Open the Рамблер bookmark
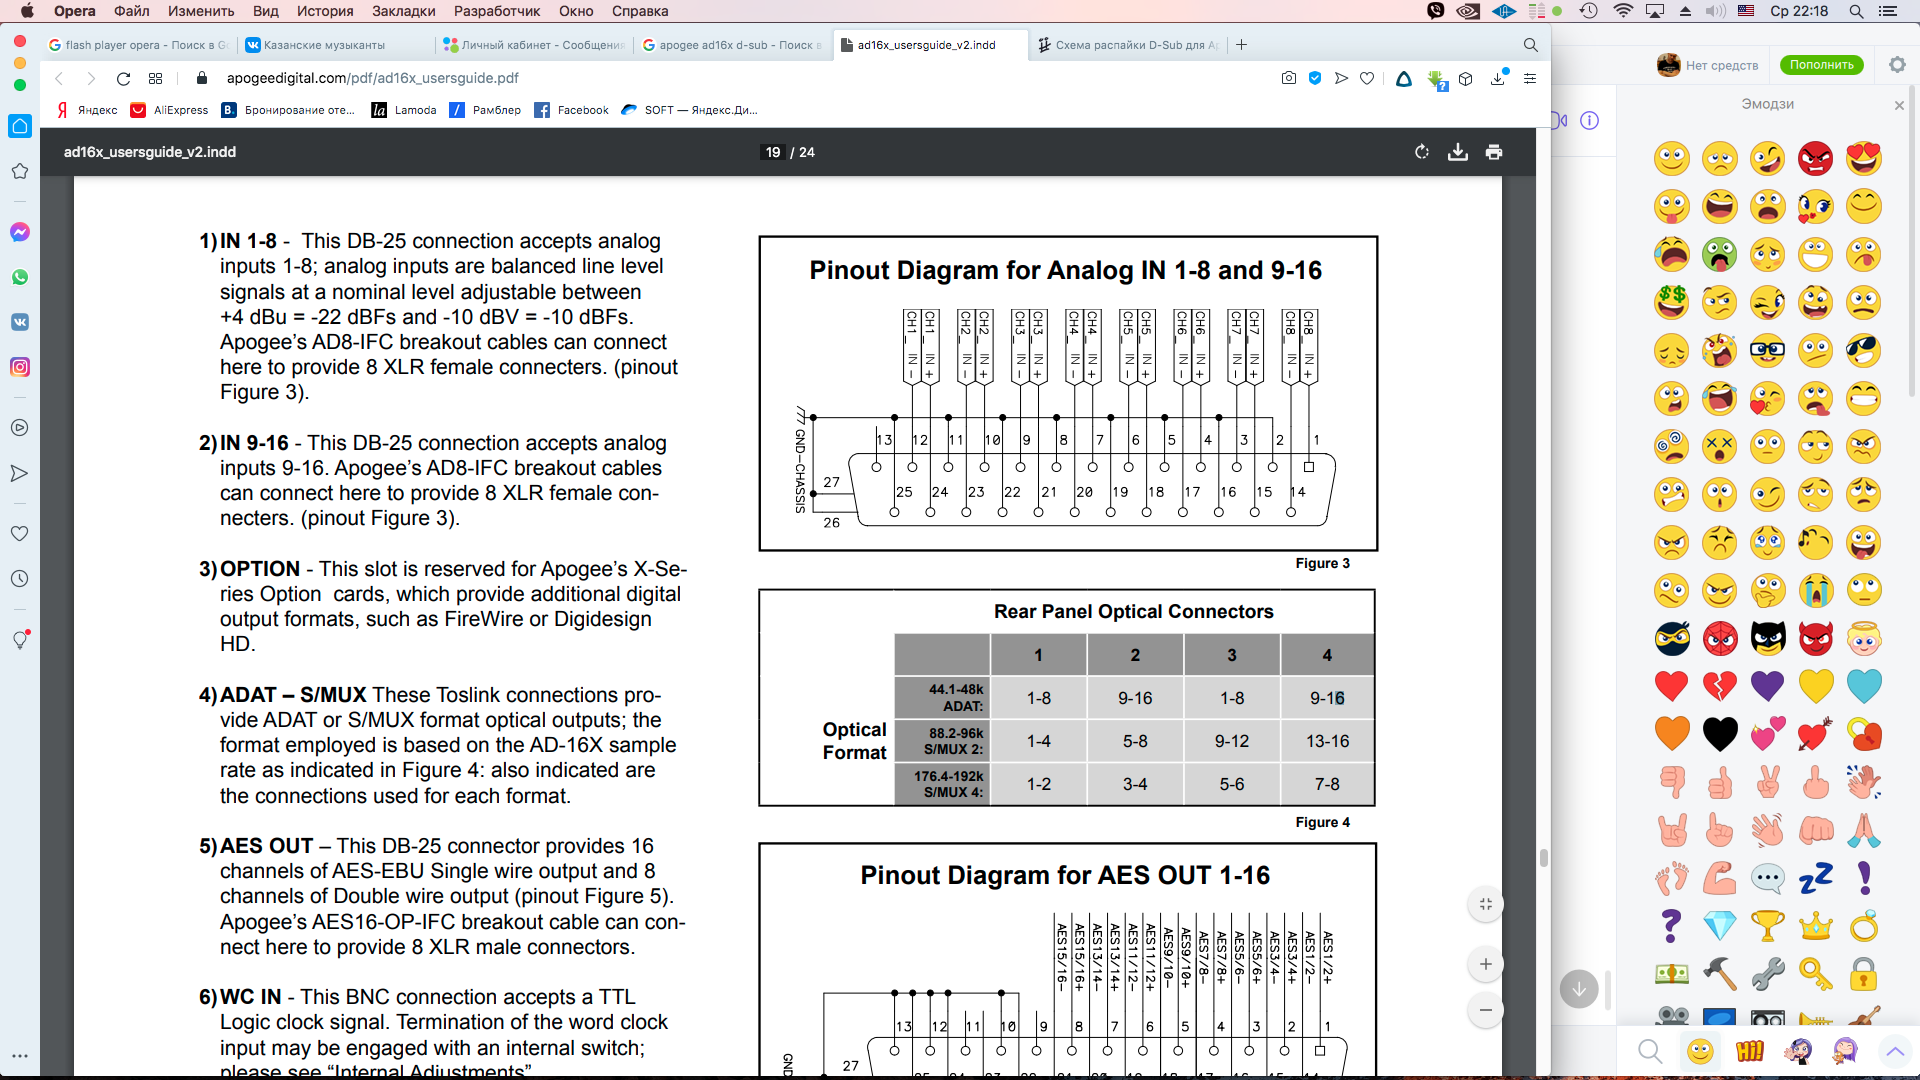The height and width of the screenshot is (1080, 1920). tap(485, 110)
